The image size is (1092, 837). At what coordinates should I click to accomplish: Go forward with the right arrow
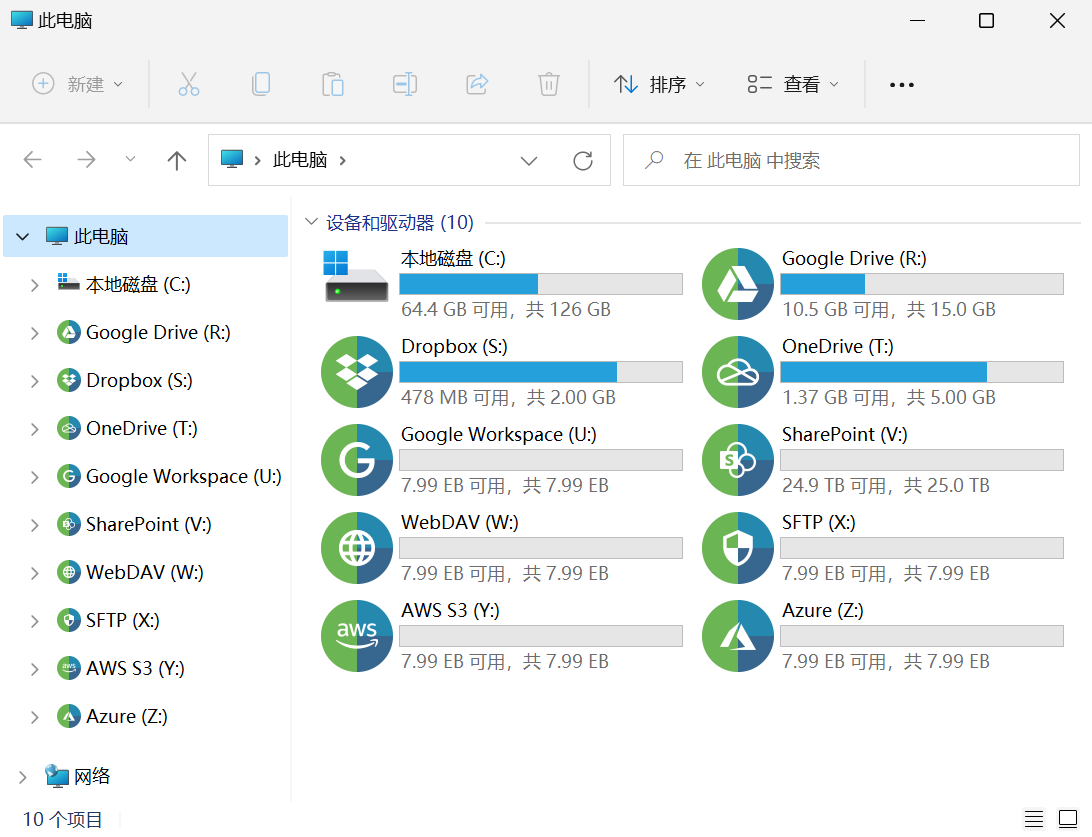pos(86,160)
